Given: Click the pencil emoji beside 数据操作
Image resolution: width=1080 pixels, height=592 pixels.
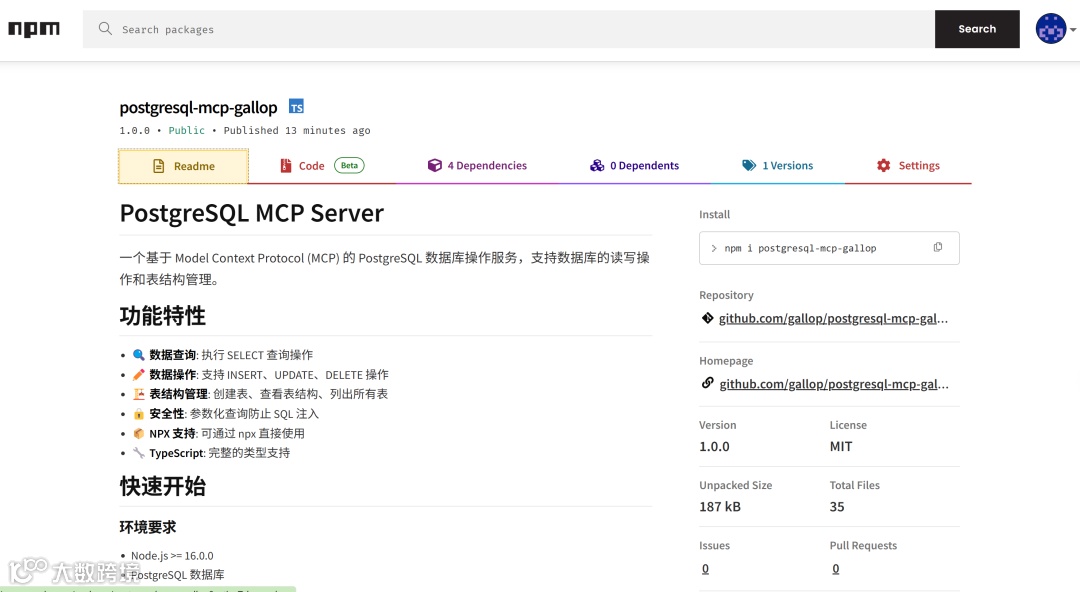Looking at the screenshot, I should pyautogui.click(x=138, y=375).
